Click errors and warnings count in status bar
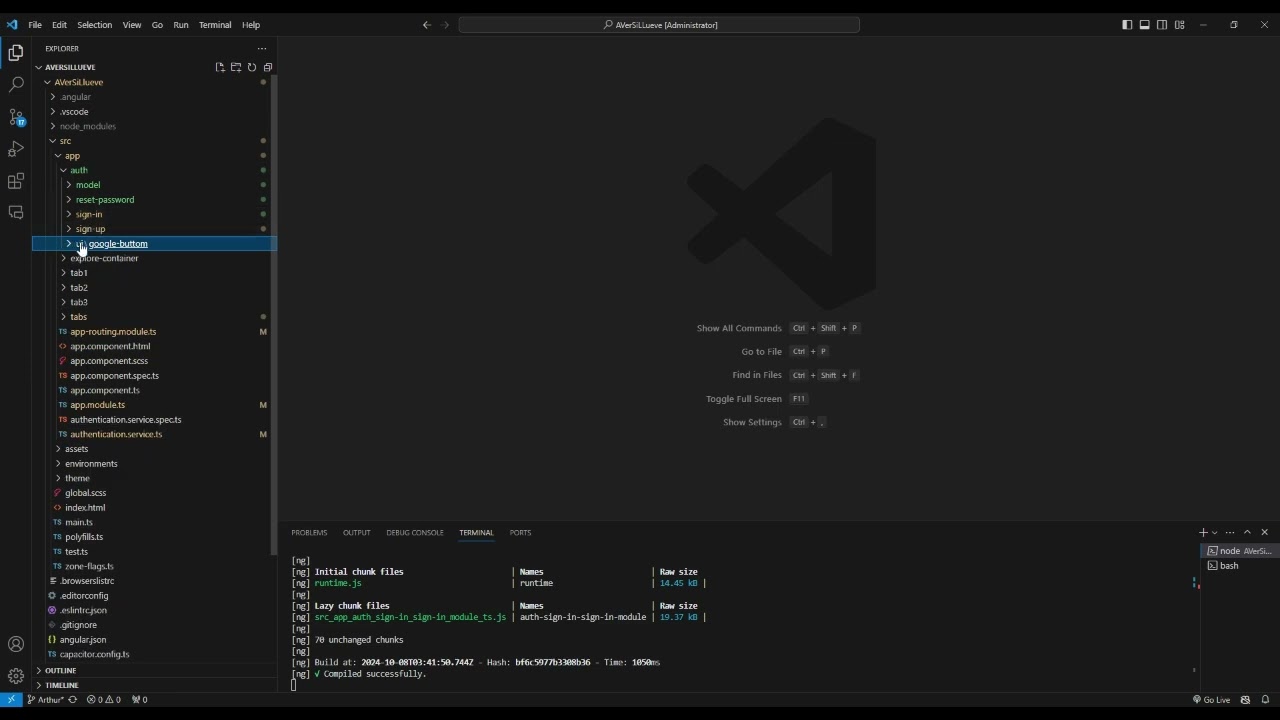The height and width of the screenshot is (720, 1280). coord(104,700)
